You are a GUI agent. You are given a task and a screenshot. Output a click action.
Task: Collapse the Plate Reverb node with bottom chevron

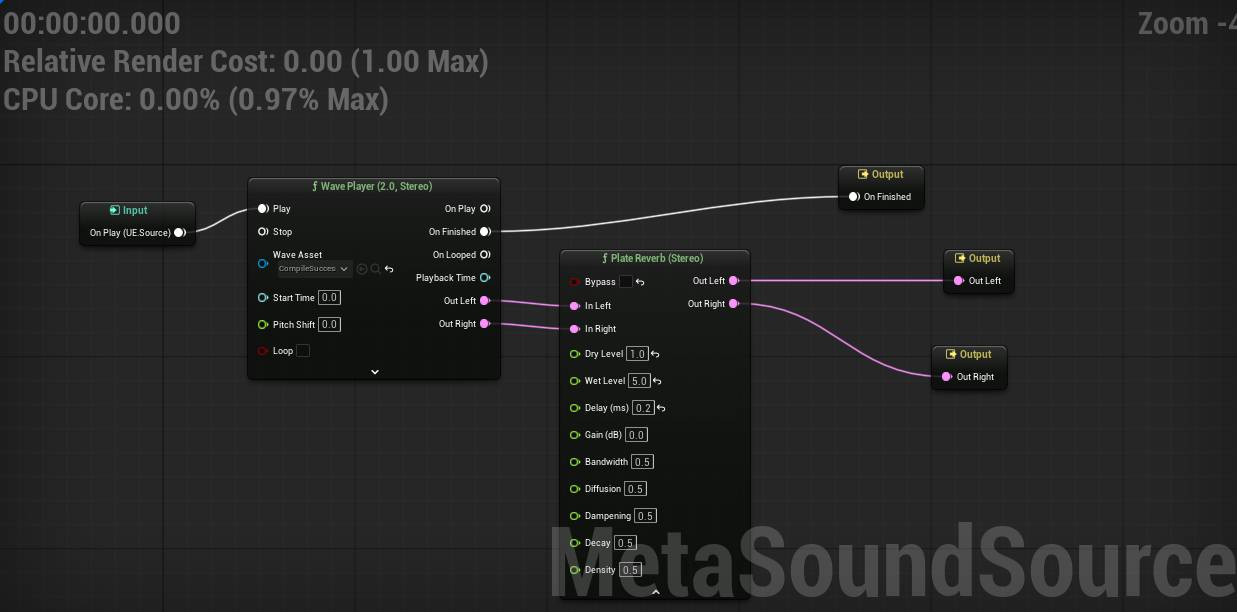point(655,591)
